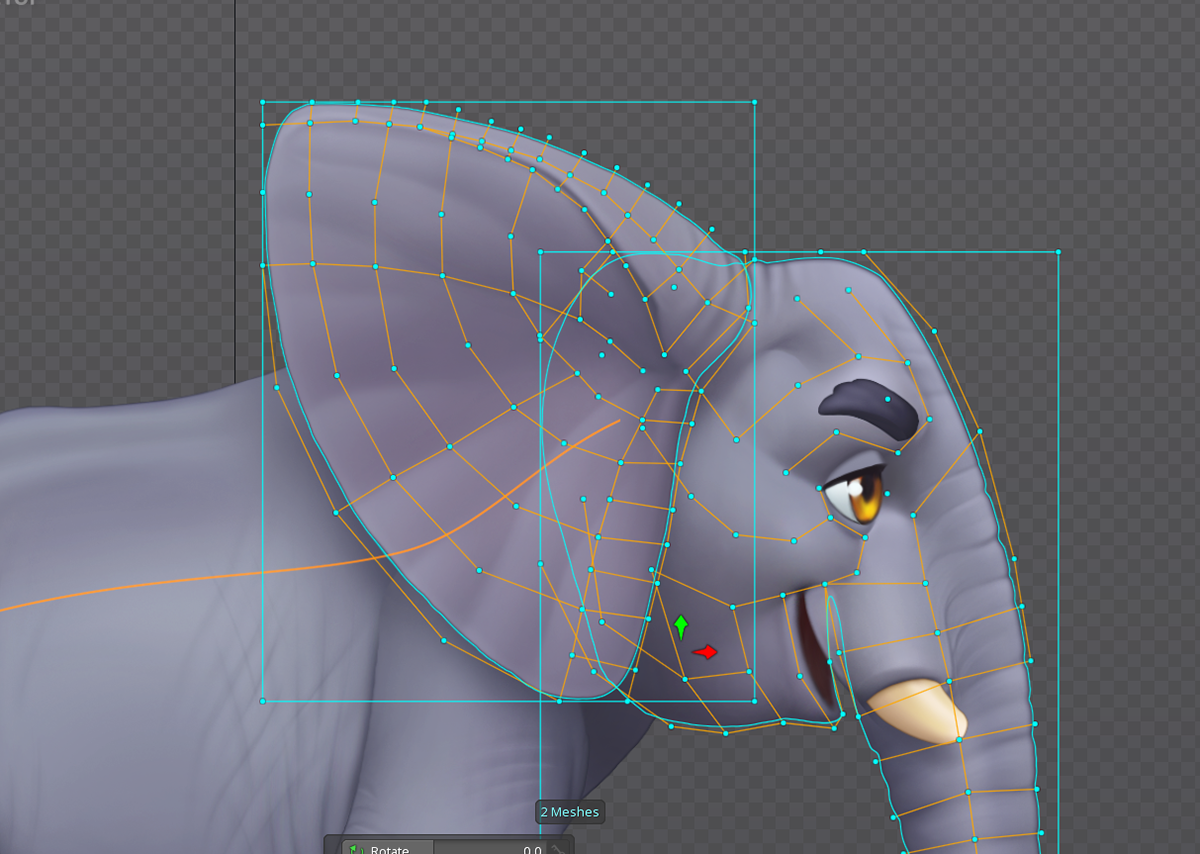Click the "2 Meshes" selection label
1200x854 pixels.
point(570,812)
